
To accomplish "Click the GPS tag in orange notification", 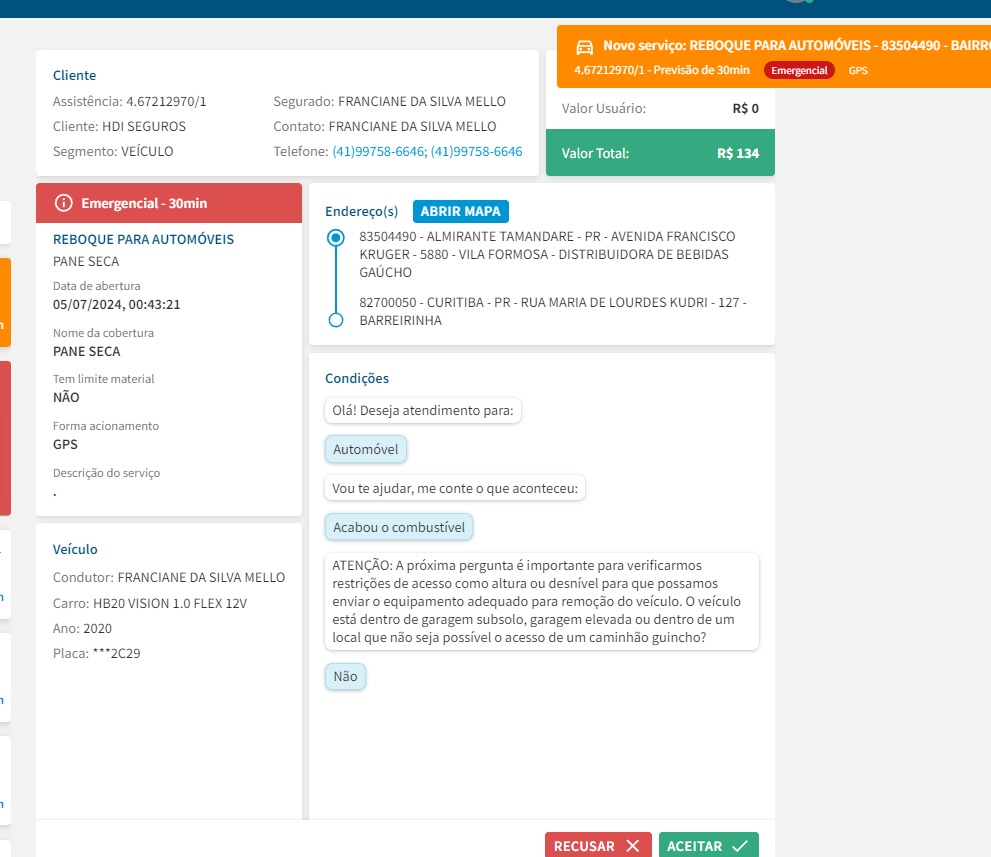I will click(858, 70).
